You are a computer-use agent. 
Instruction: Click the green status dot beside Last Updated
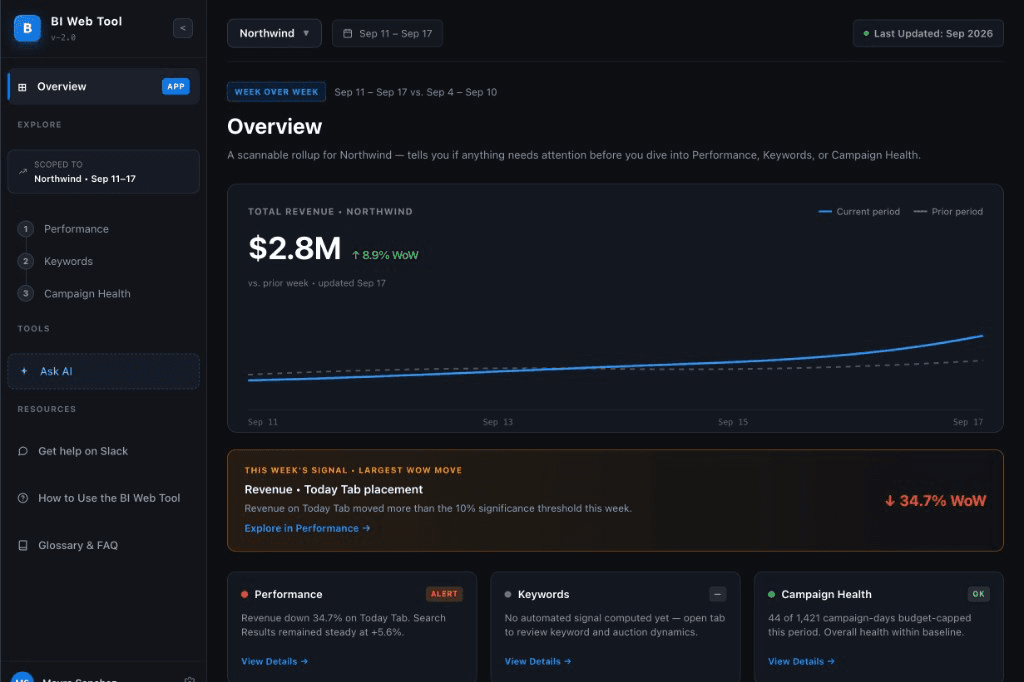pyautogui.click(x=866, y=33)
